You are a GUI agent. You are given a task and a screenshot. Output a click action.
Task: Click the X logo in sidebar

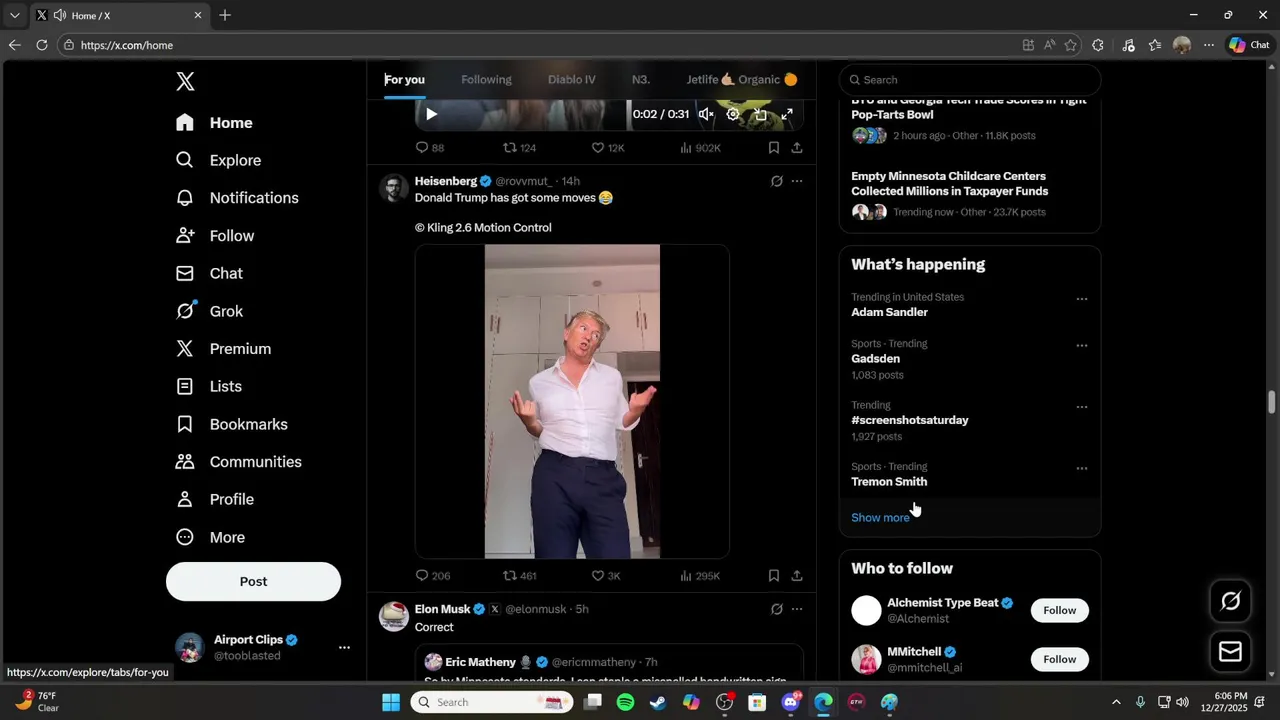click(x=185, y=82)
